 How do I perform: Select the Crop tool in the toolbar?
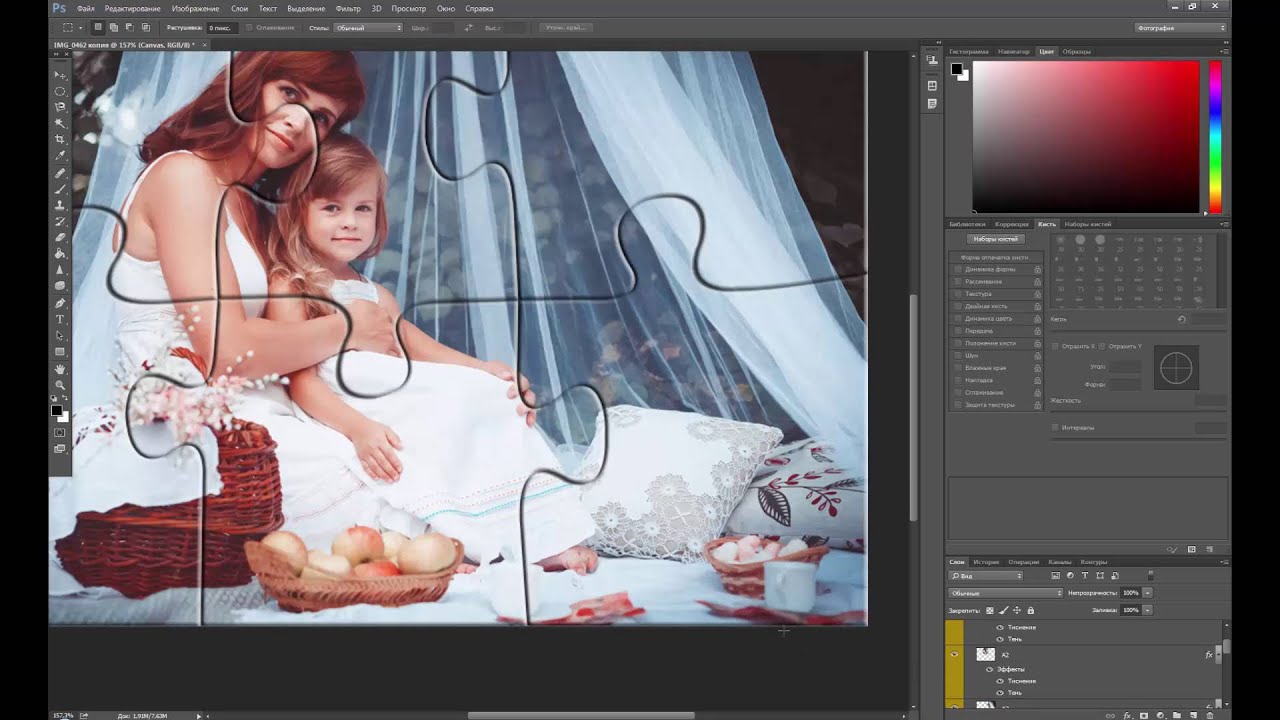click(60, 139)
